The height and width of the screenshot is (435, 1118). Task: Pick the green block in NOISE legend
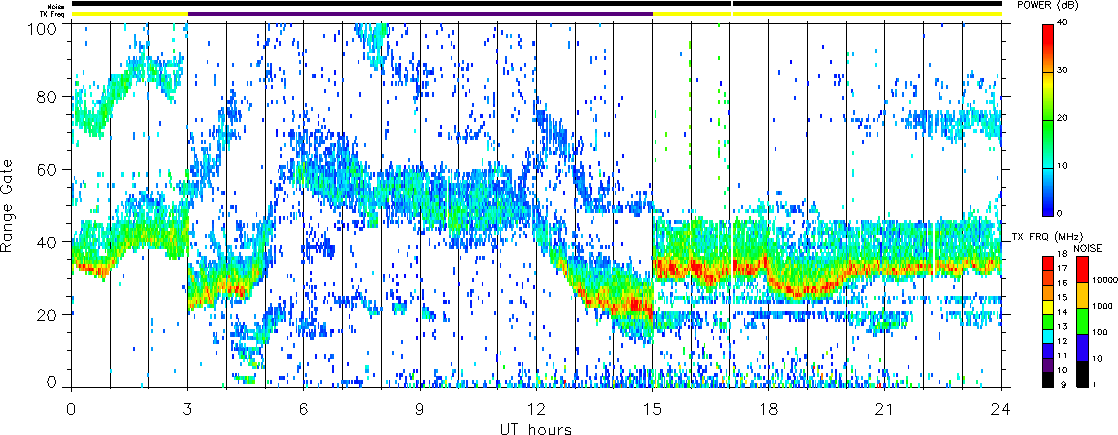(1082, 322)
